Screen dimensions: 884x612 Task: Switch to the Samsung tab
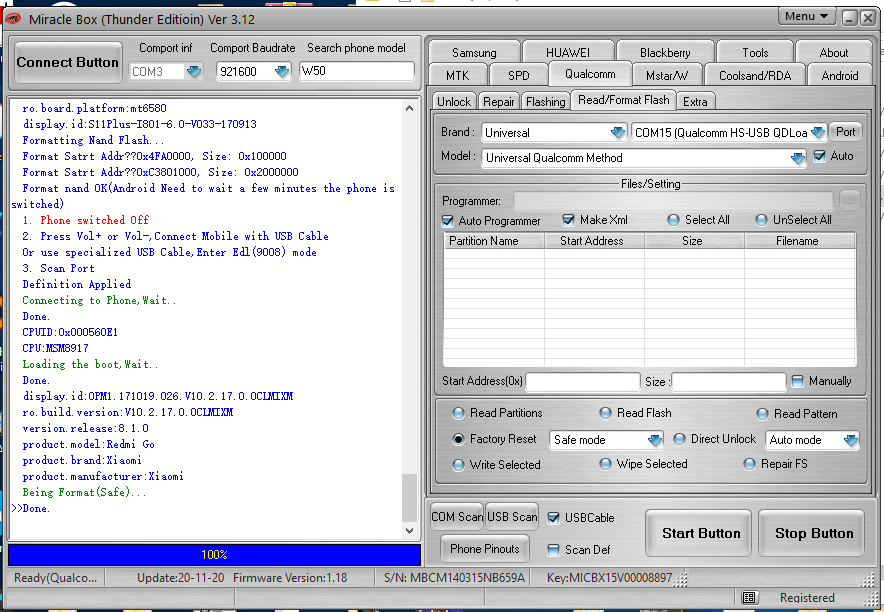click(474, 52)
